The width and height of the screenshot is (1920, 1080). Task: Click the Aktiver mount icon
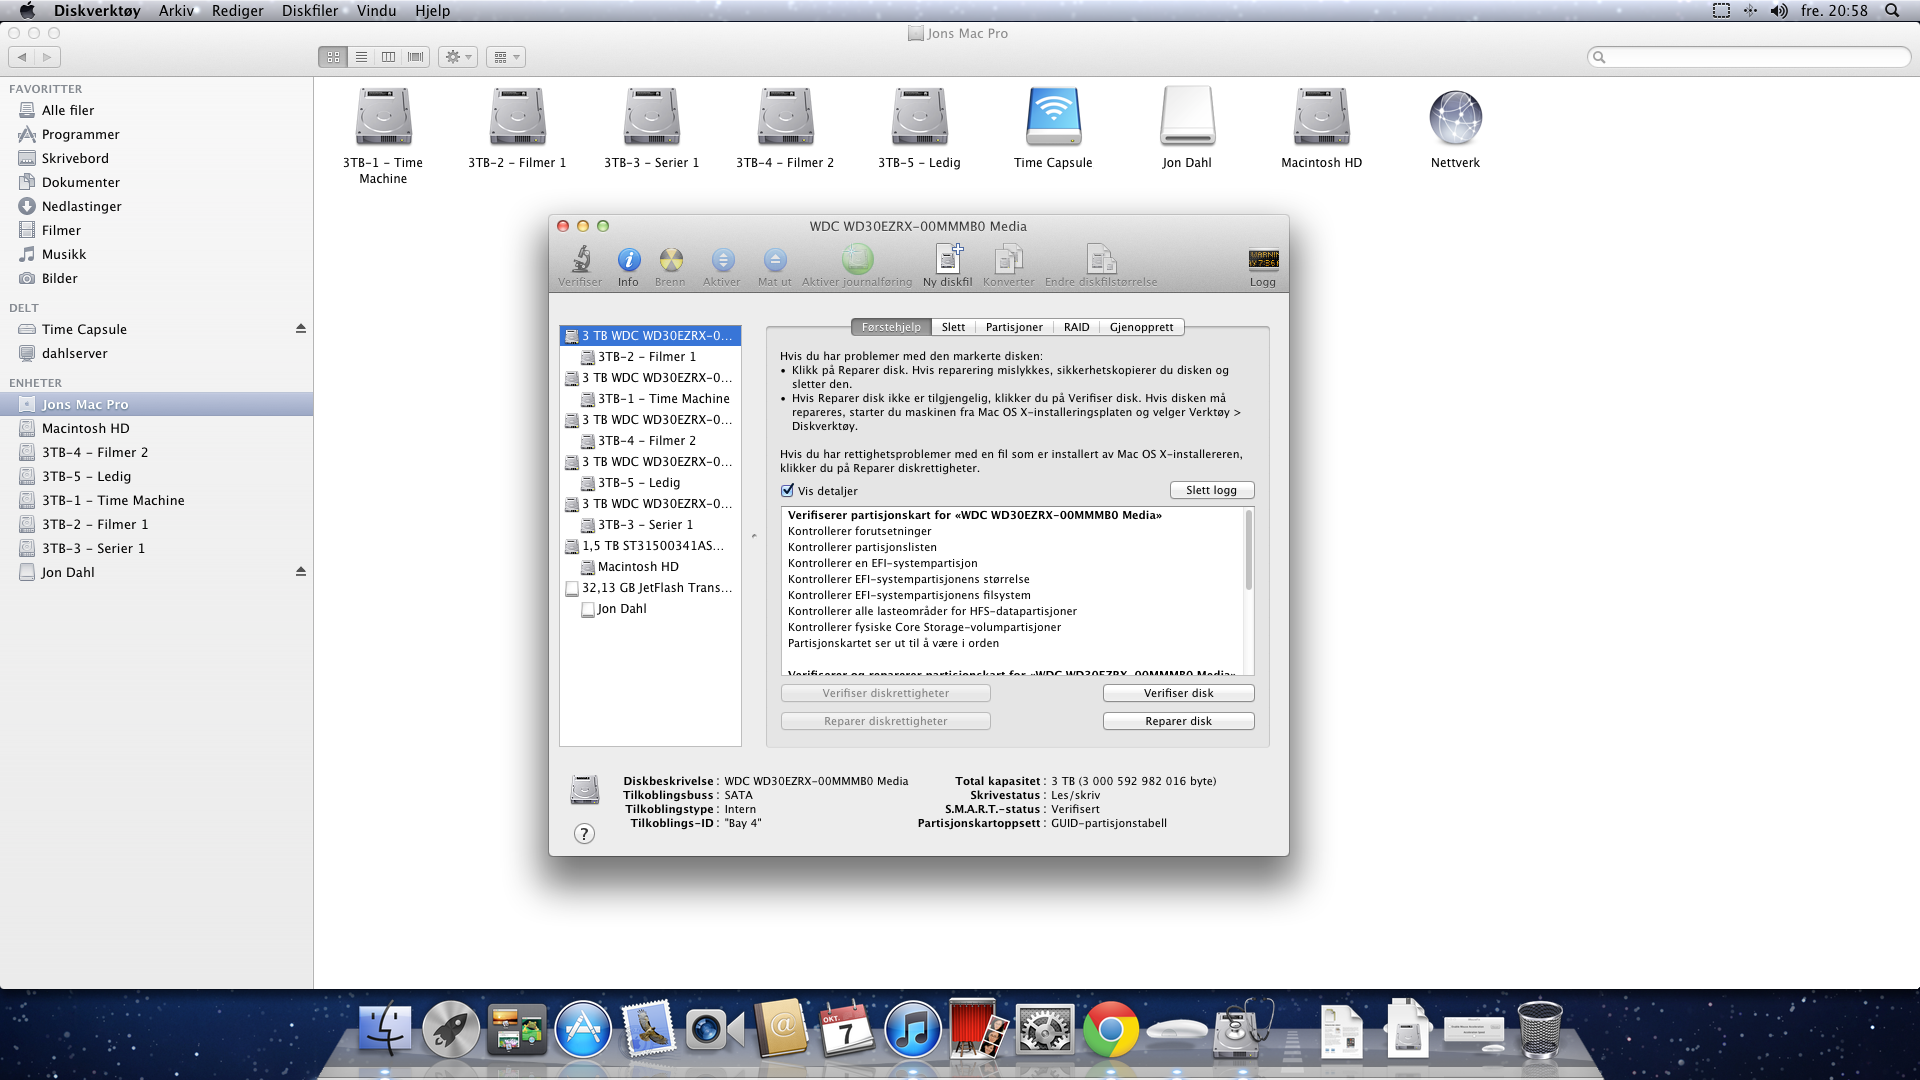click(x=722, y=266)
